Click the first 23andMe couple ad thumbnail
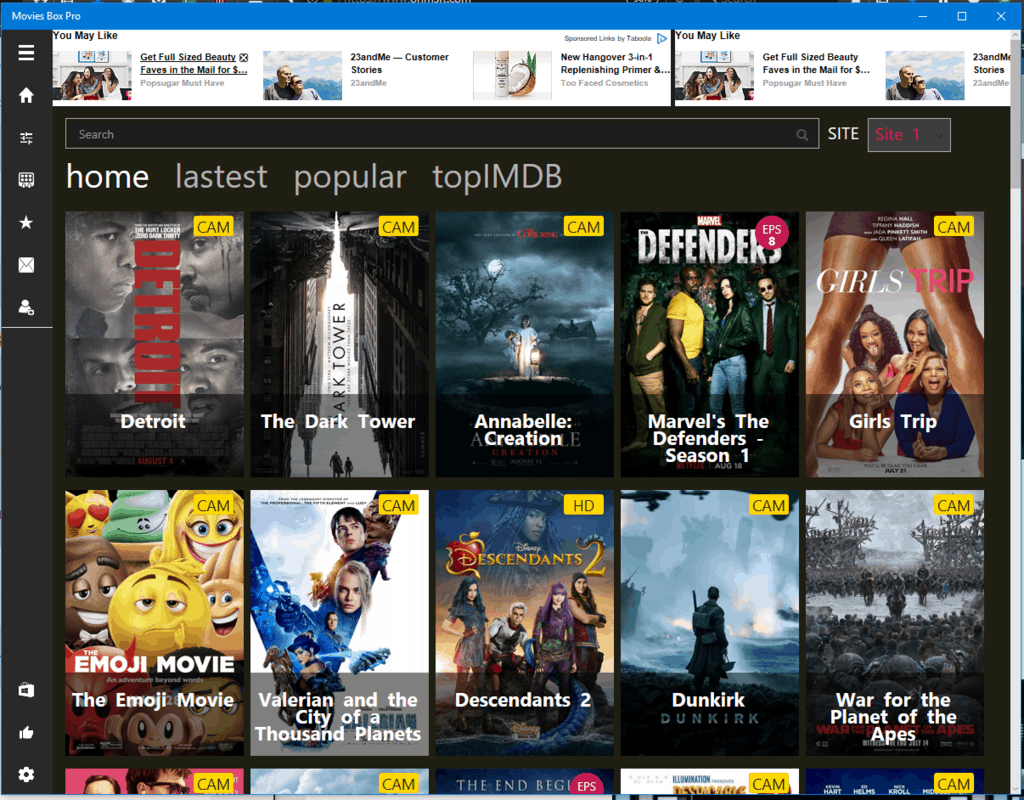Viewport: 1024px width, 800px height. click(x=302, y=76)
